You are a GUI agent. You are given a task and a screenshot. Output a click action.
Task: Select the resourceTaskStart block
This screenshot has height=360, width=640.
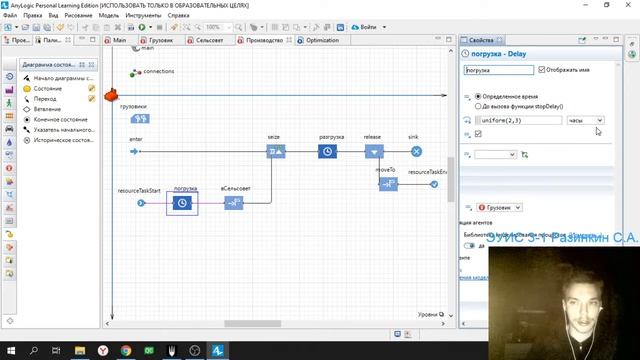pos(141,203)
